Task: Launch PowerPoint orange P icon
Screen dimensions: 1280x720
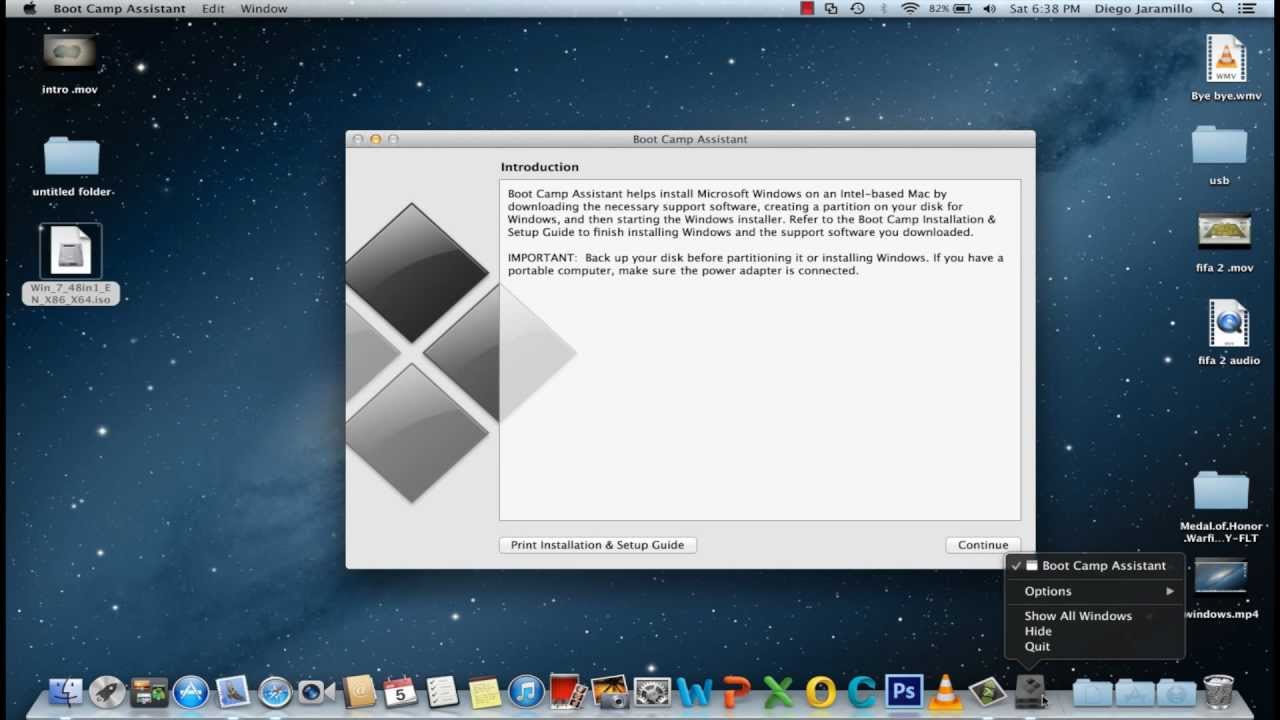Action: (x=737, y=692)
